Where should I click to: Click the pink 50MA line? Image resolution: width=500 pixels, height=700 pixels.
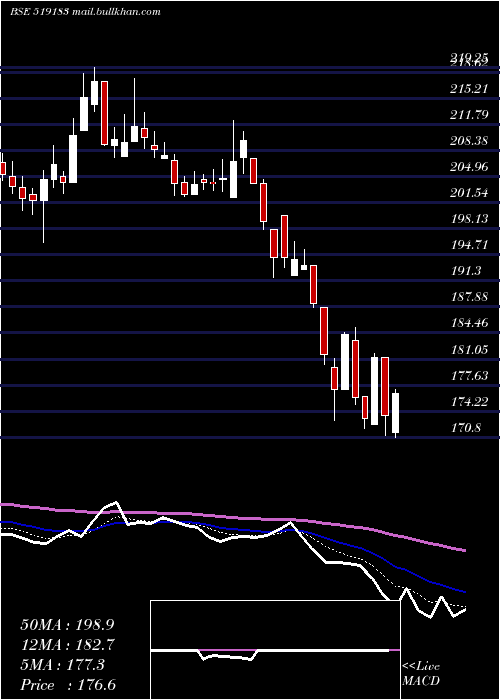point(232,518)
